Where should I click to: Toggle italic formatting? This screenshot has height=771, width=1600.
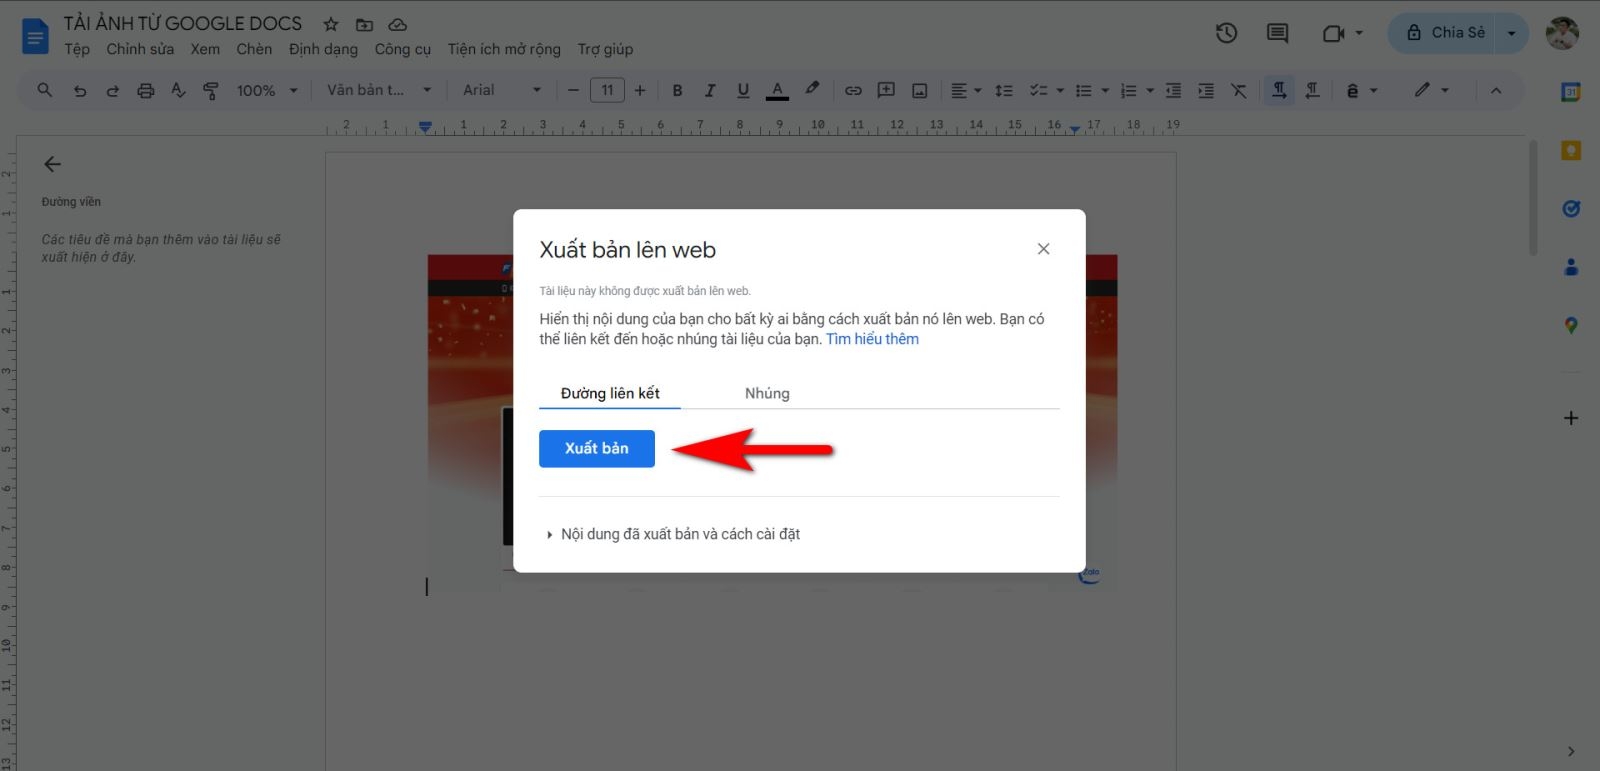(710, 90)
